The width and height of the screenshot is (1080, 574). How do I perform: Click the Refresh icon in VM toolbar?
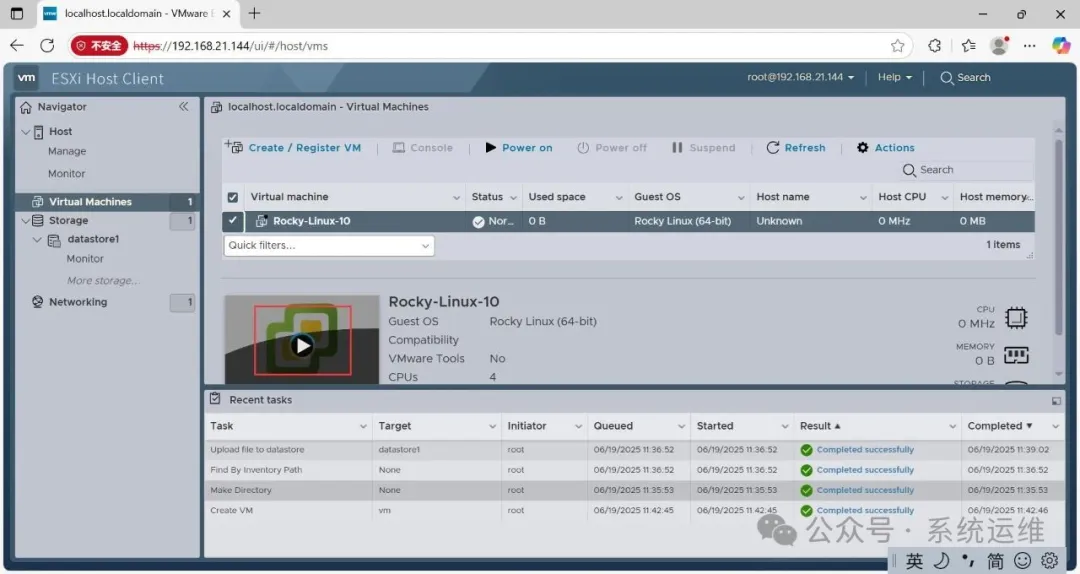pos(773,147)
